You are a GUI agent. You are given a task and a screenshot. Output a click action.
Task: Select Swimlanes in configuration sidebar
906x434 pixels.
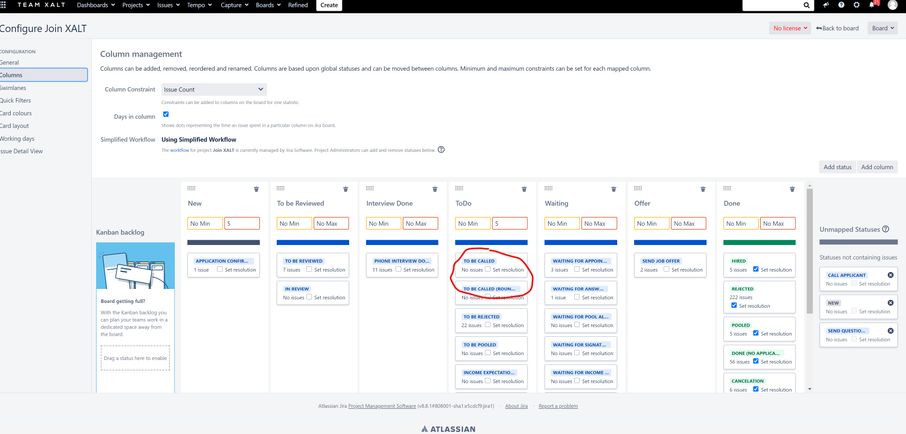13,88
